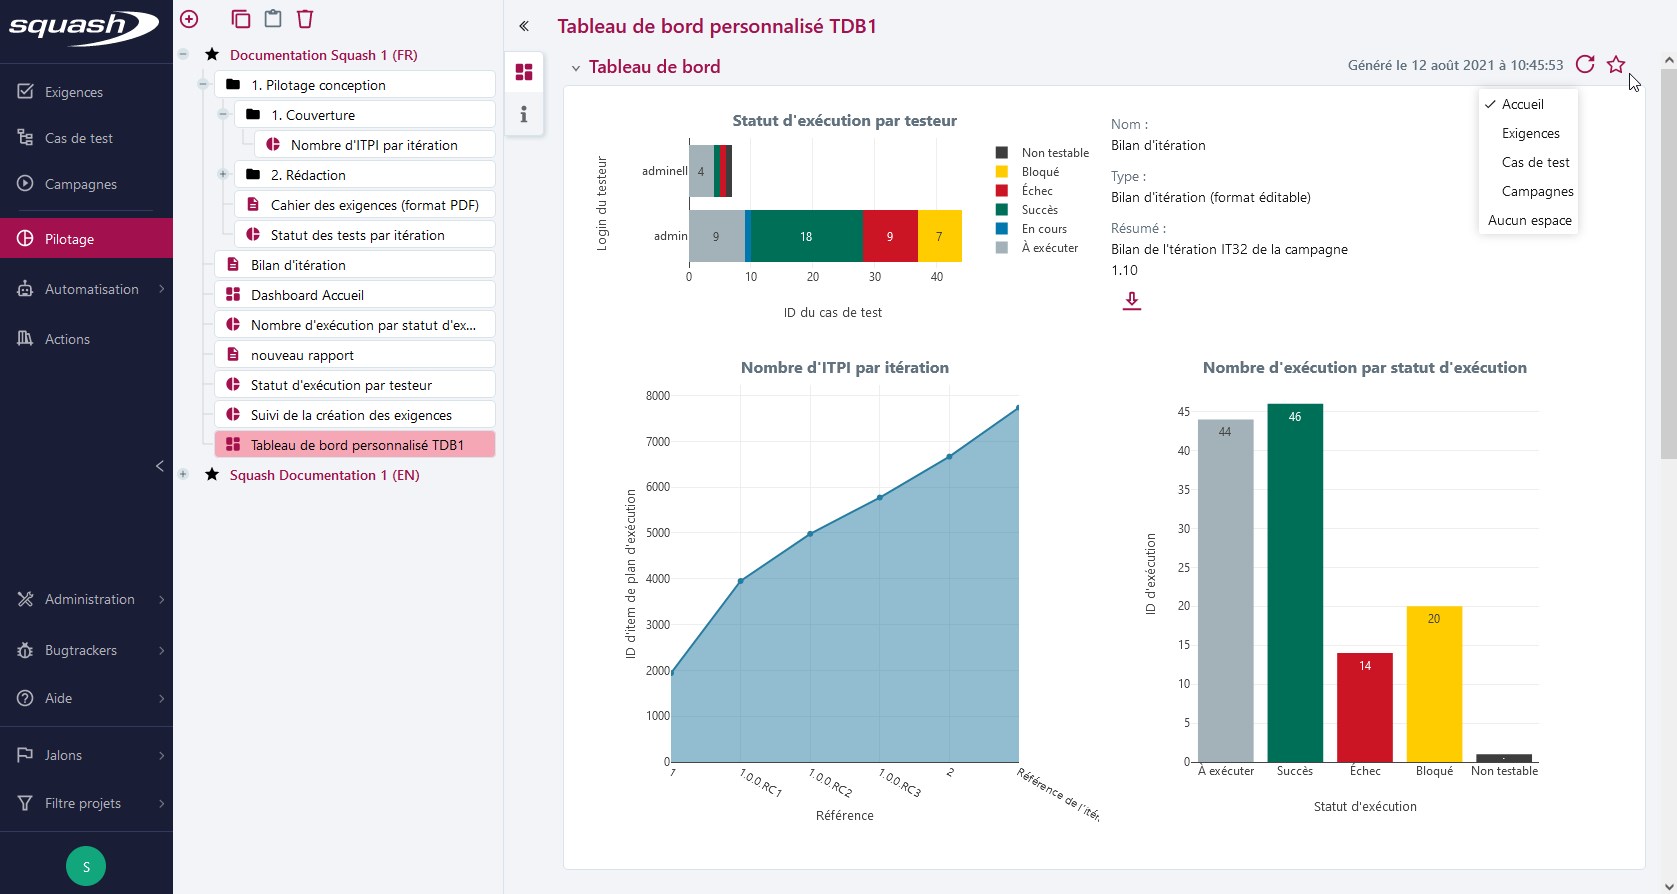Expand the 2. Rédaction folder
This screenshot has width=1677, height=894.
tap(223, 175)
